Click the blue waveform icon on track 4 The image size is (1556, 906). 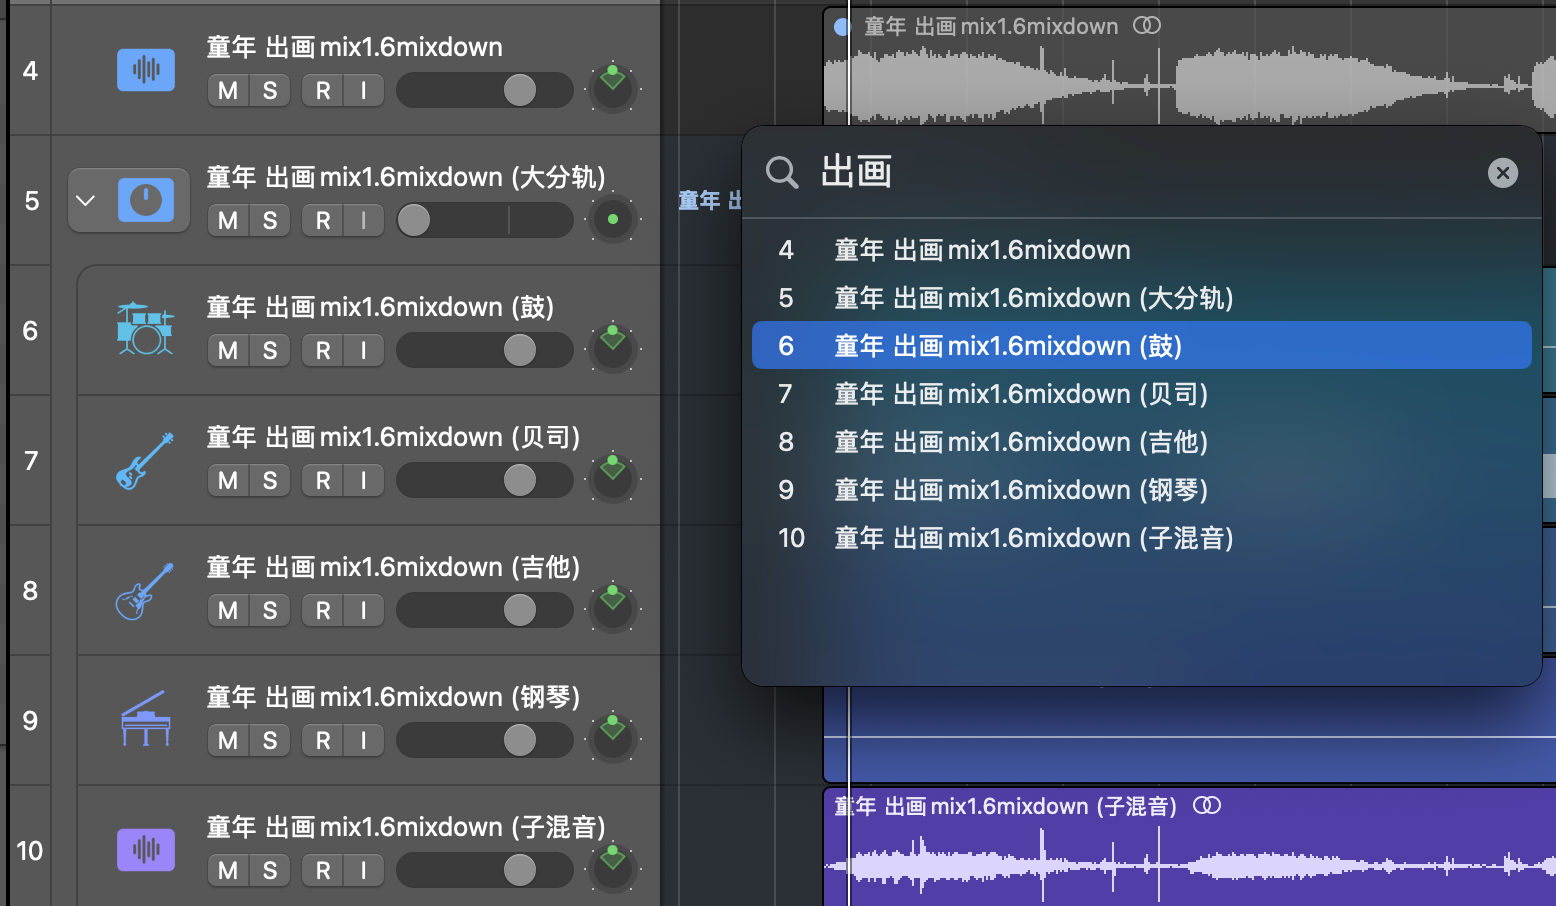[146, 70]
